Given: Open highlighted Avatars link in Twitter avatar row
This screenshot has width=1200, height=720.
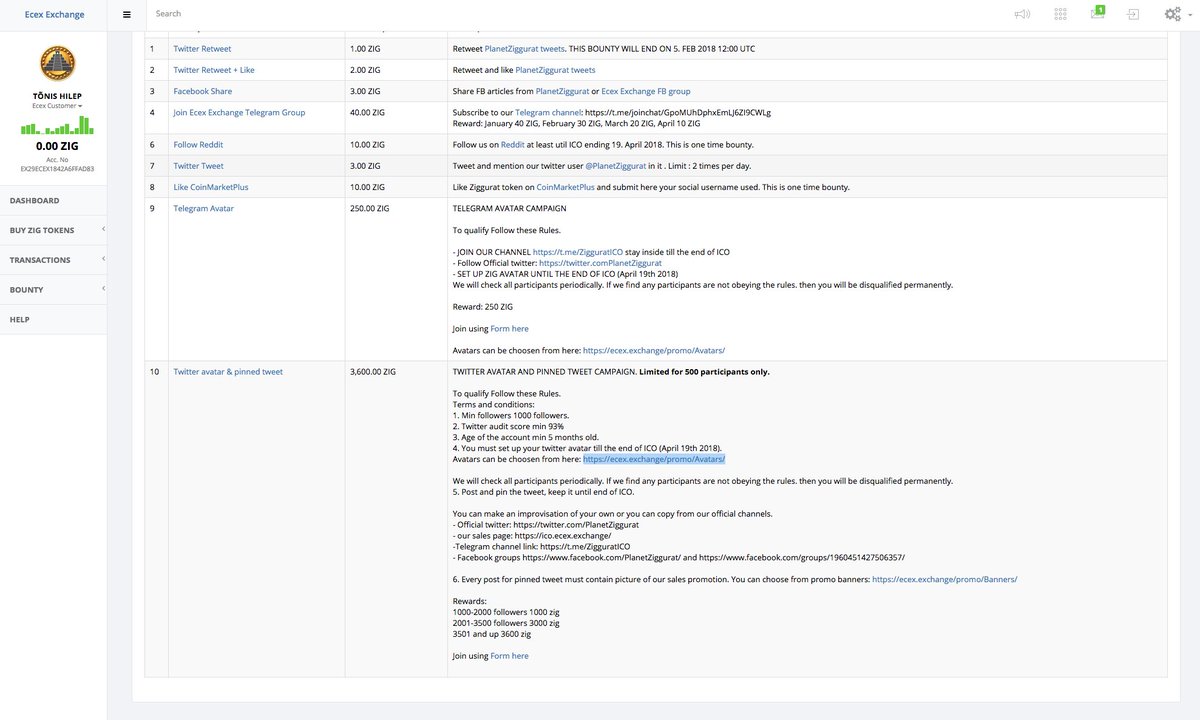Looking at the screenshot, I should 654,459.
